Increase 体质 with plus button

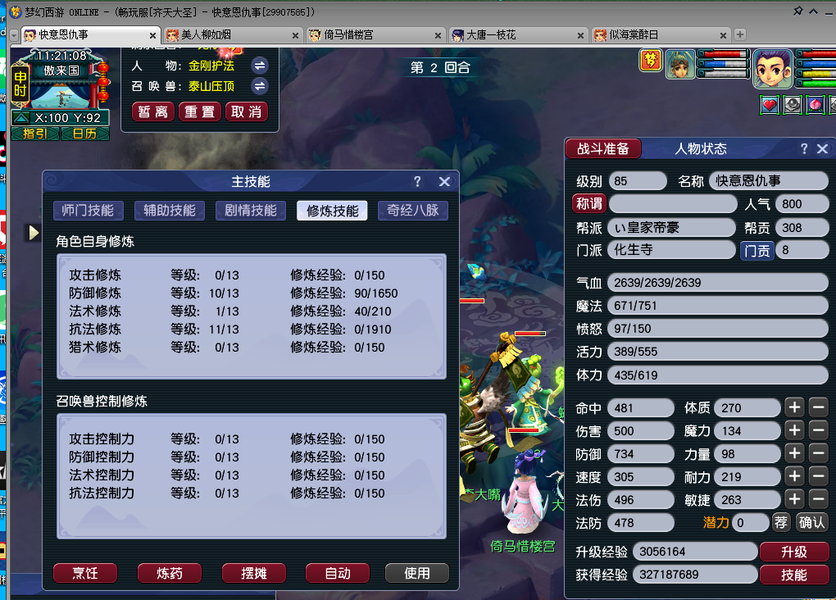click(794, 408)
